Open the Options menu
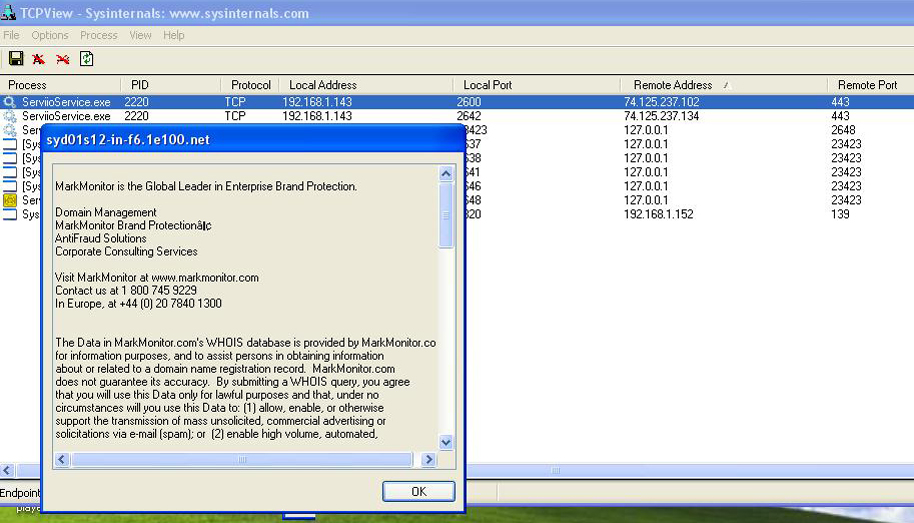 50,35
